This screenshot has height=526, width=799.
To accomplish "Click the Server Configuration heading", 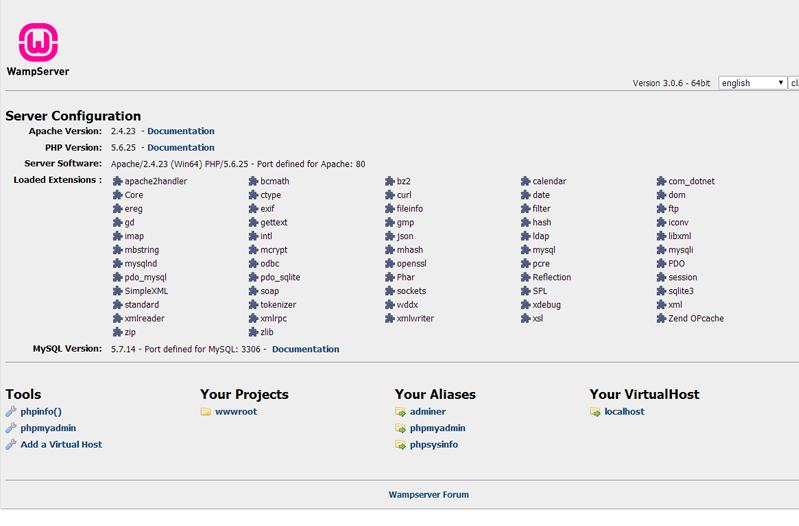I will tap(73, 116).
